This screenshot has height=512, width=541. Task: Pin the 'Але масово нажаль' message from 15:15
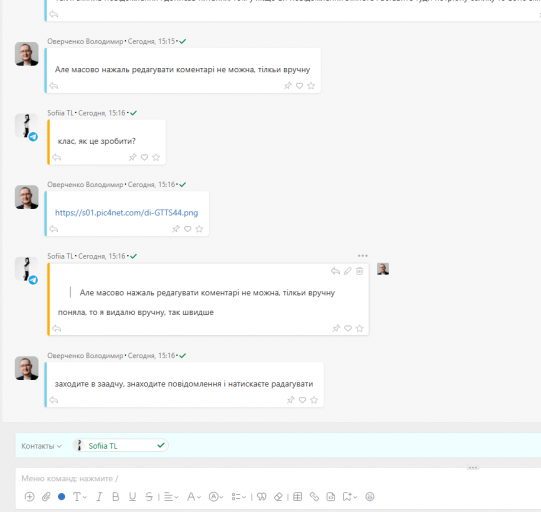[x=288, y=86]
